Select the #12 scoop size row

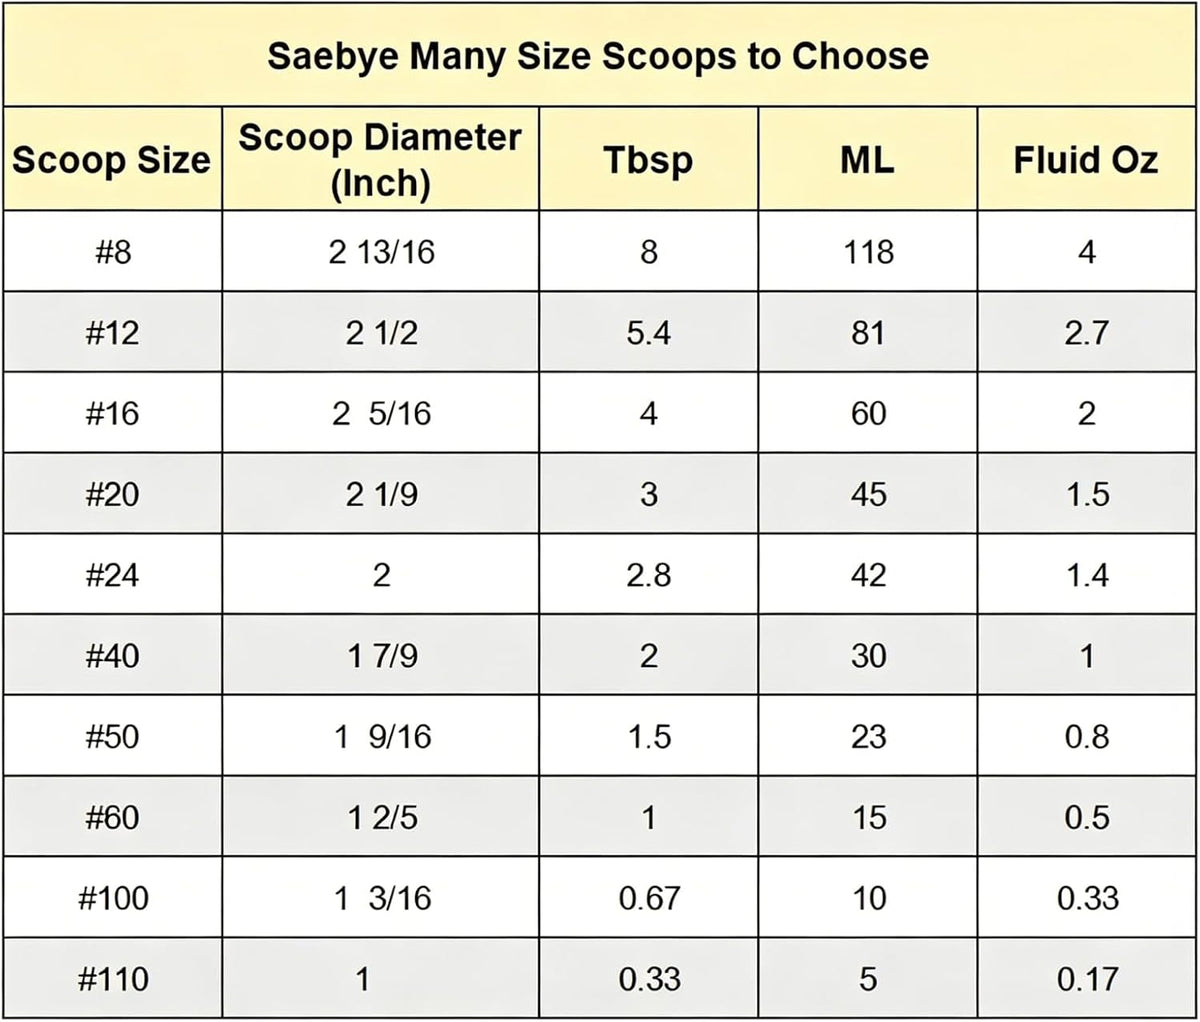pos(600,332)
